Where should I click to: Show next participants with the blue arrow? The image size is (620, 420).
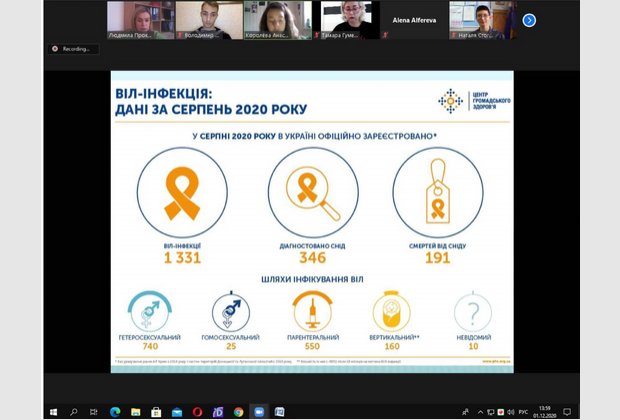(529, 20)
